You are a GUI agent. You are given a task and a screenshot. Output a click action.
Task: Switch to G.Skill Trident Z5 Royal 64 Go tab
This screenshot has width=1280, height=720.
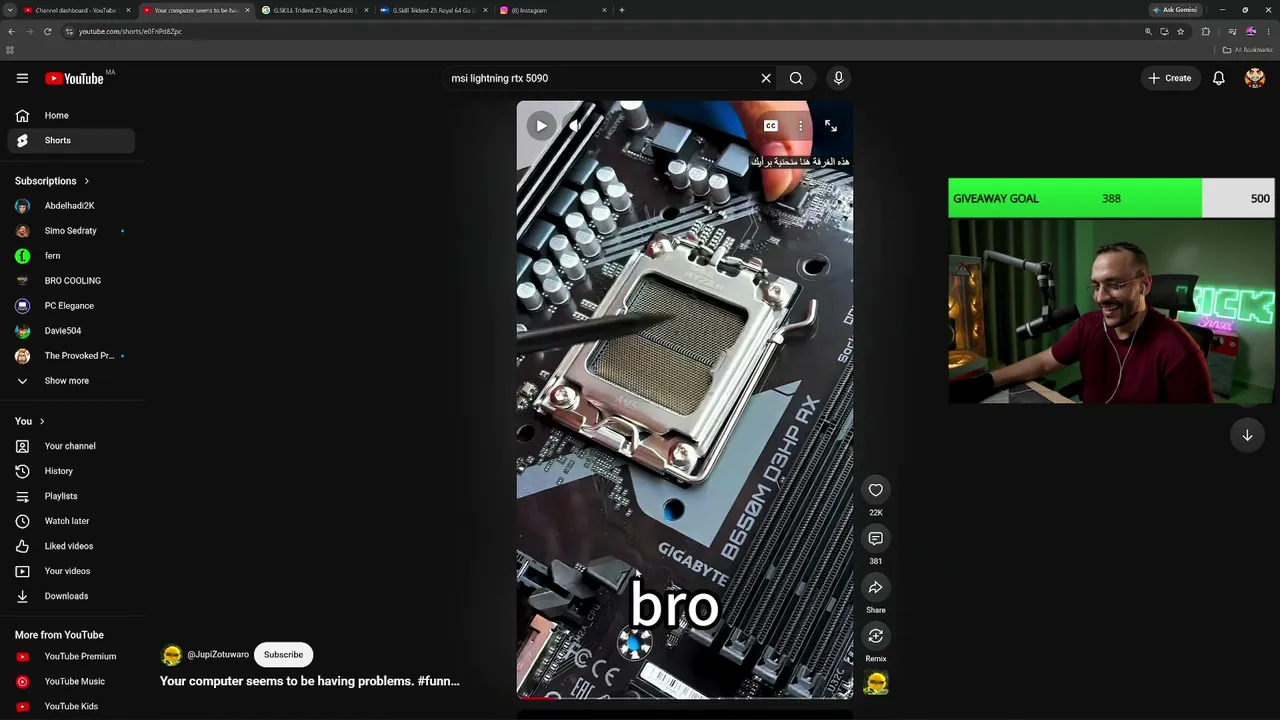pos(433,10)
